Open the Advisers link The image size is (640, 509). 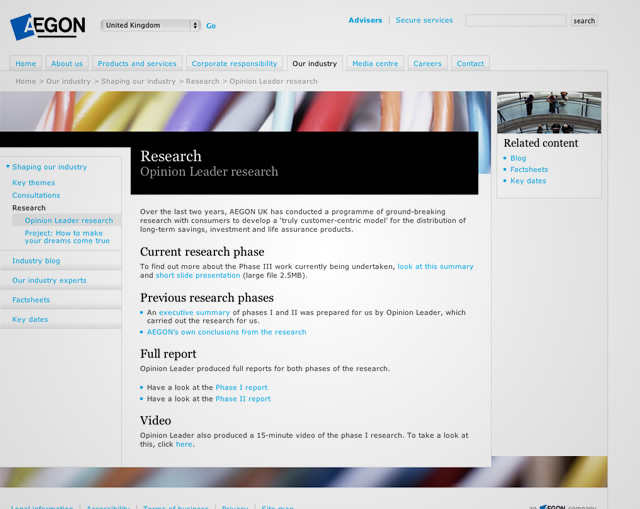[x=365, y=20]
